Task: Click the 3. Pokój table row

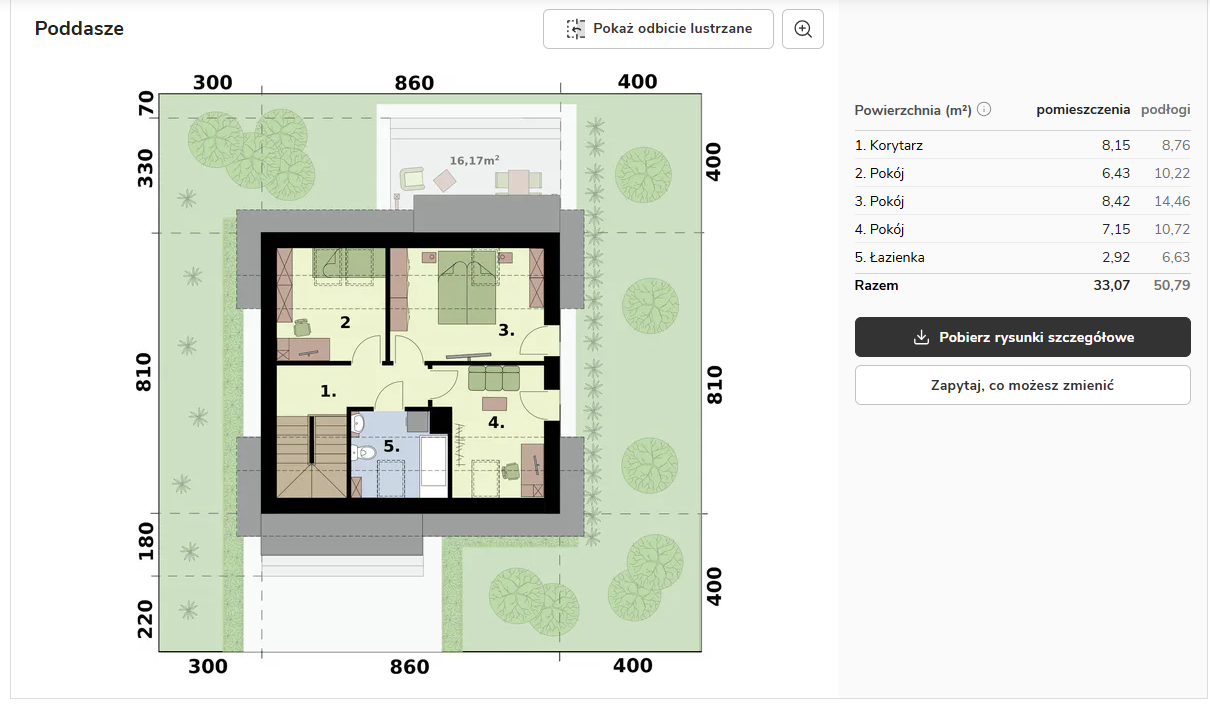Action: click(x=1022, y=201)
